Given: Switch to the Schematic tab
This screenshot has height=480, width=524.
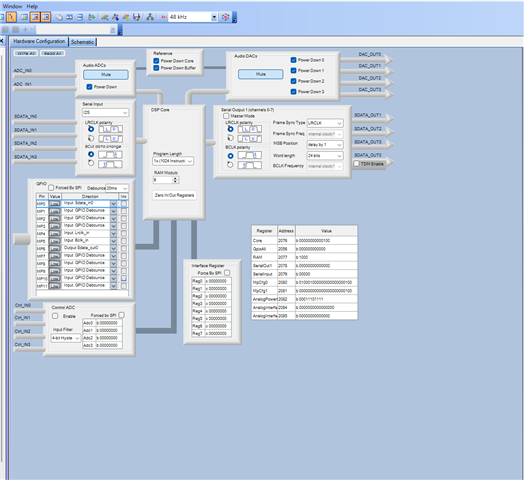Looking at the screenshot, I should pyautogui.click(x=82, y=42).
